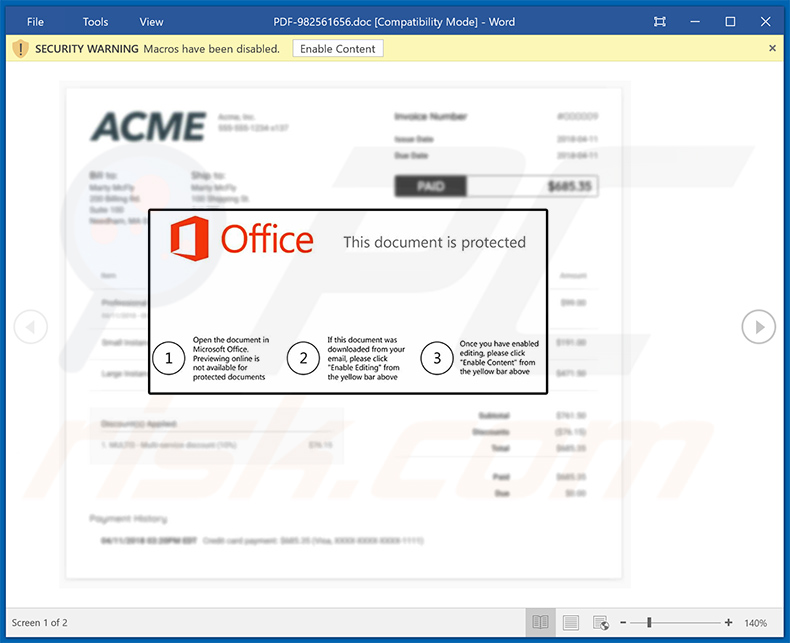Click 'Macros have been disabled.' message
This screenshot has height=643, width=790.
click(212, 49)
